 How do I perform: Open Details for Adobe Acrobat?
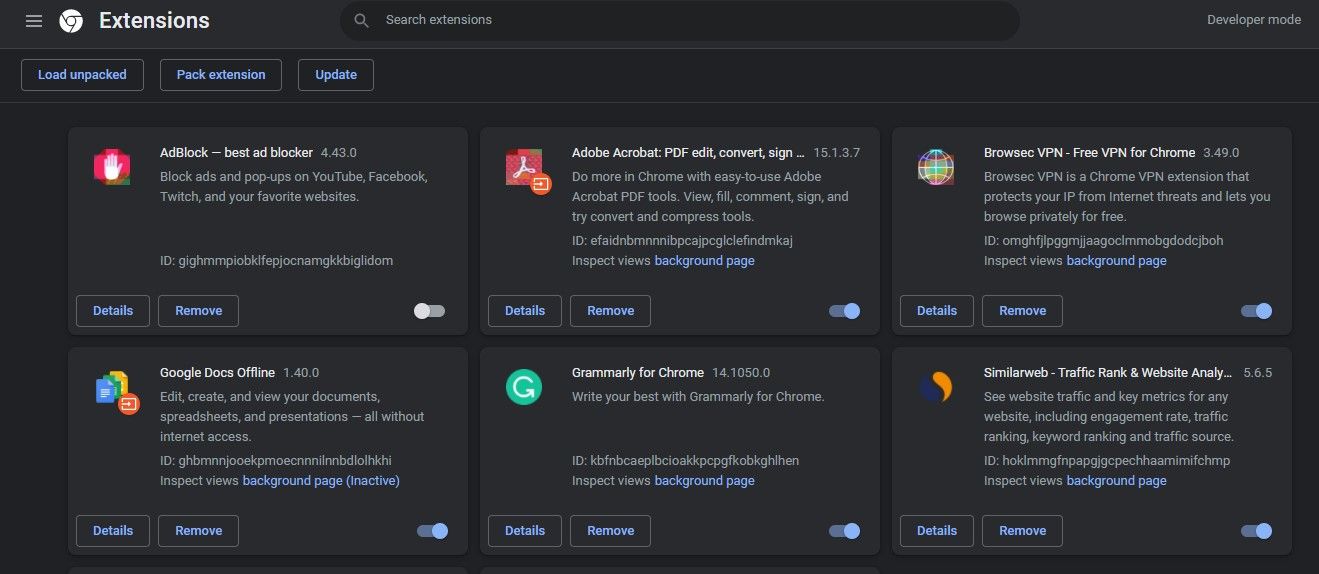coord(525,311)
